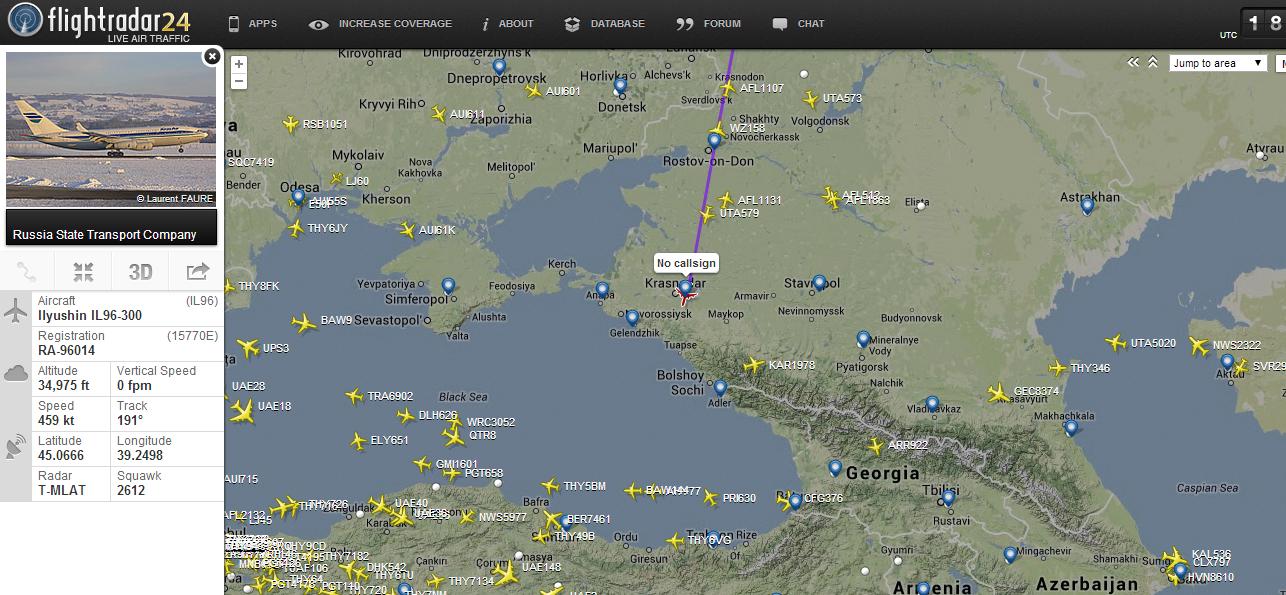Zoom in the map with plus button
This screenshot has height=595, width=1286.
pos(239,64)
